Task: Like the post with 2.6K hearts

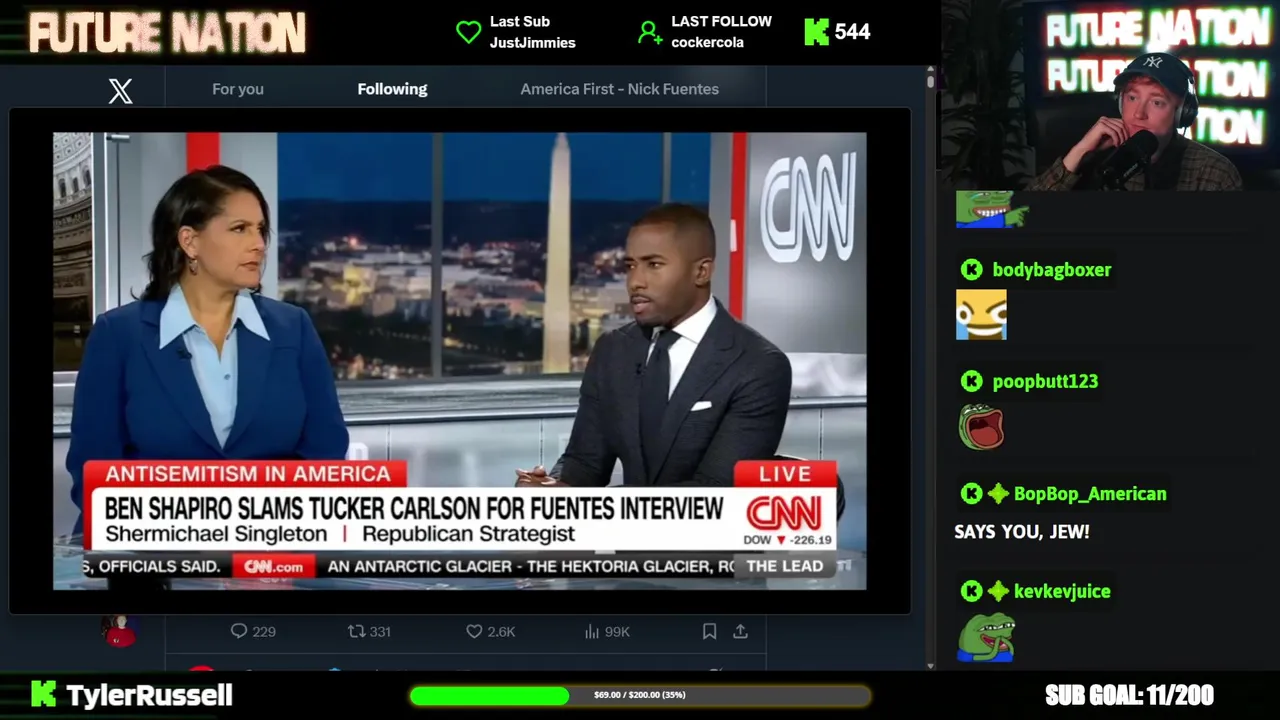Action: [475, 631]
